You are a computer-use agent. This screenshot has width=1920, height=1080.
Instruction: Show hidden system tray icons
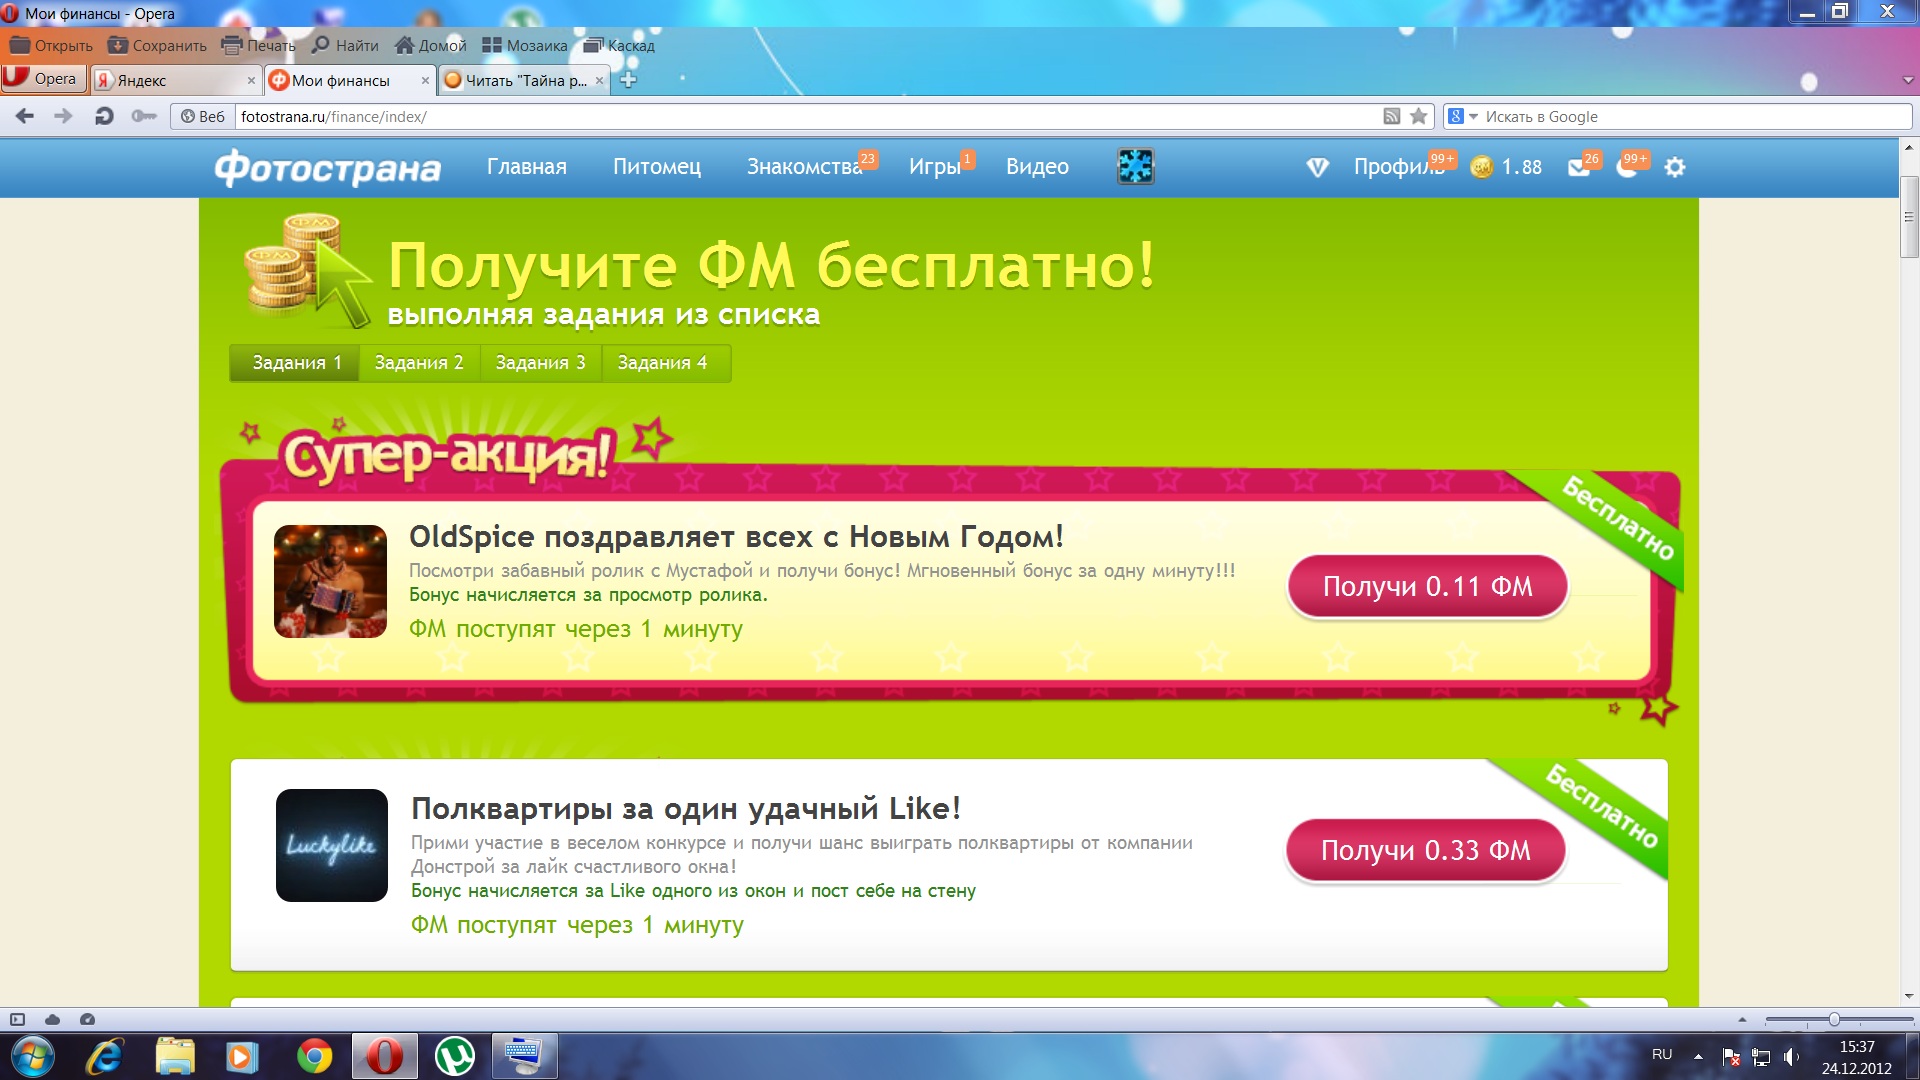click(1697, 1056)
